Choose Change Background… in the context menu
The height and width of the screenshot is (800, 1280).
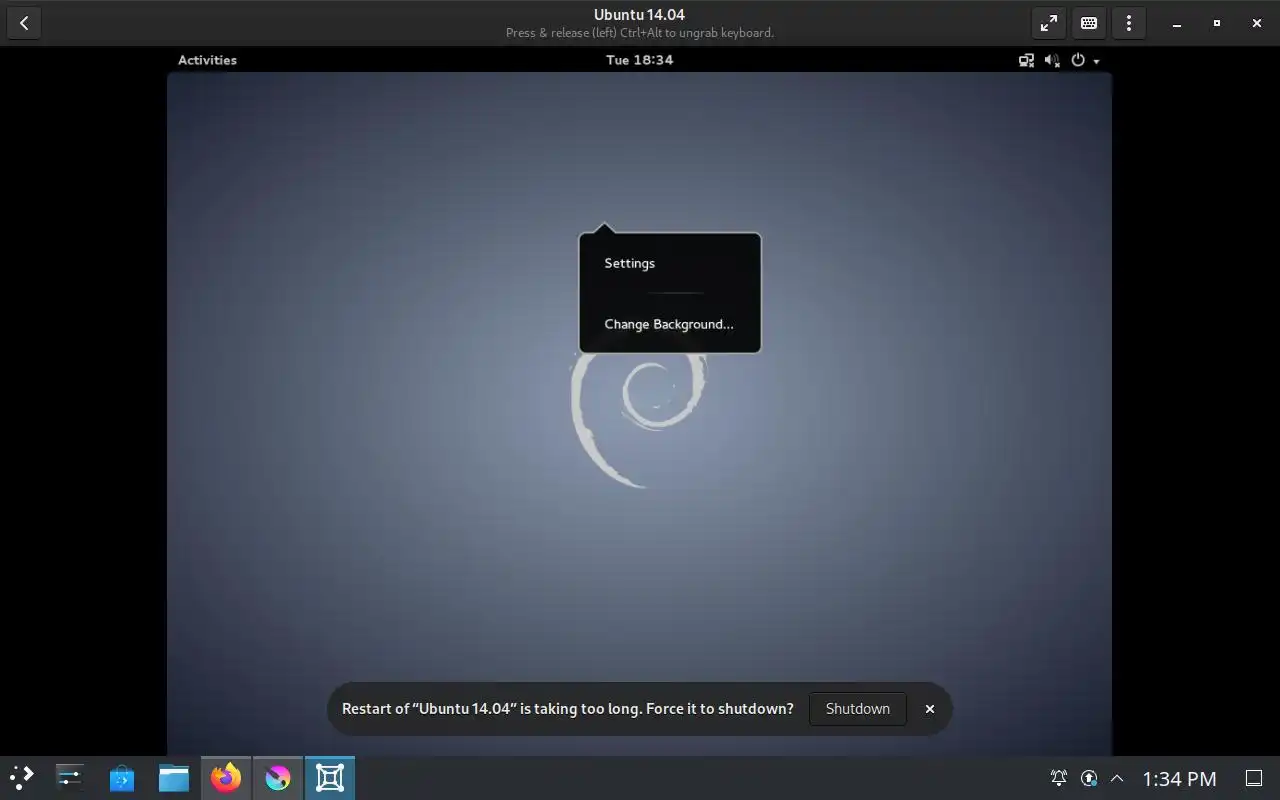click(x=670, y=324)
